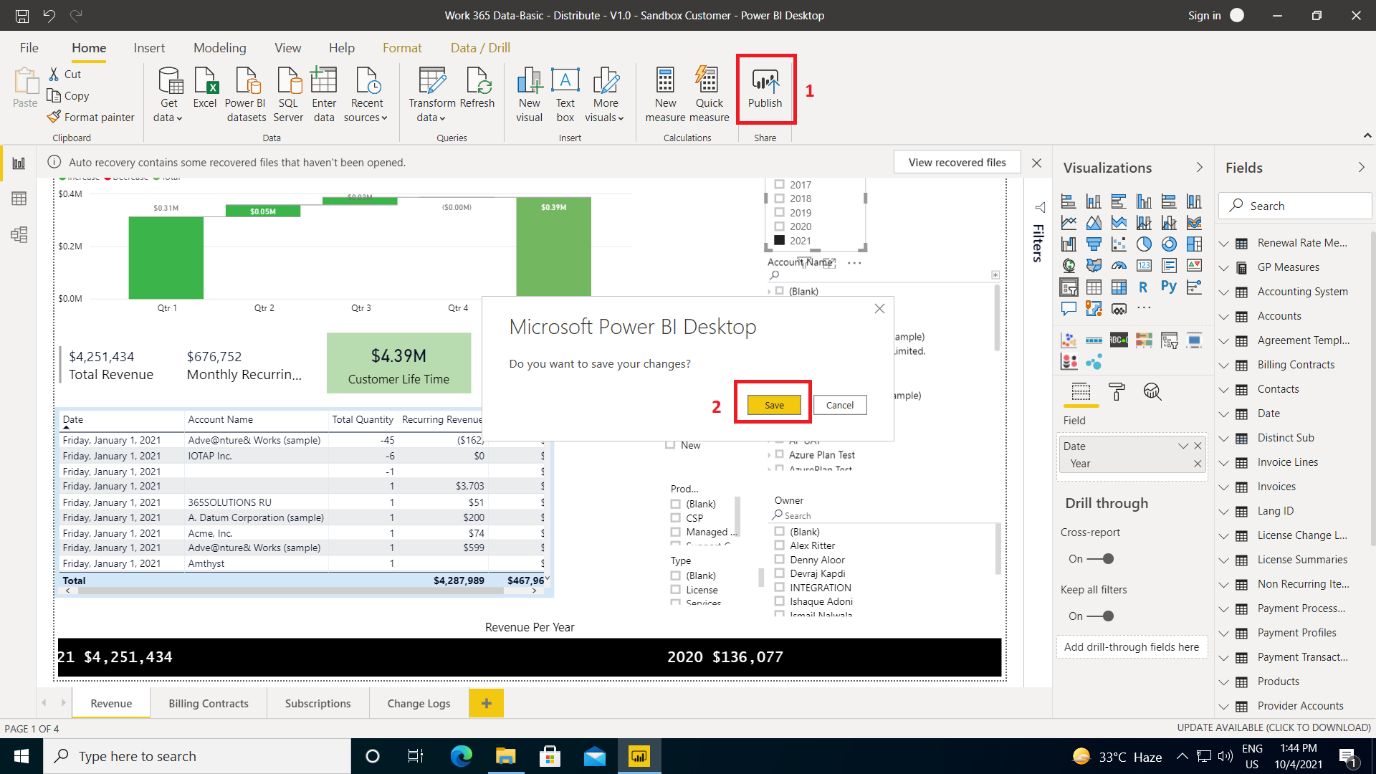Click View recovered files button
Screen dimensions: 1376x774
point(957,162)
